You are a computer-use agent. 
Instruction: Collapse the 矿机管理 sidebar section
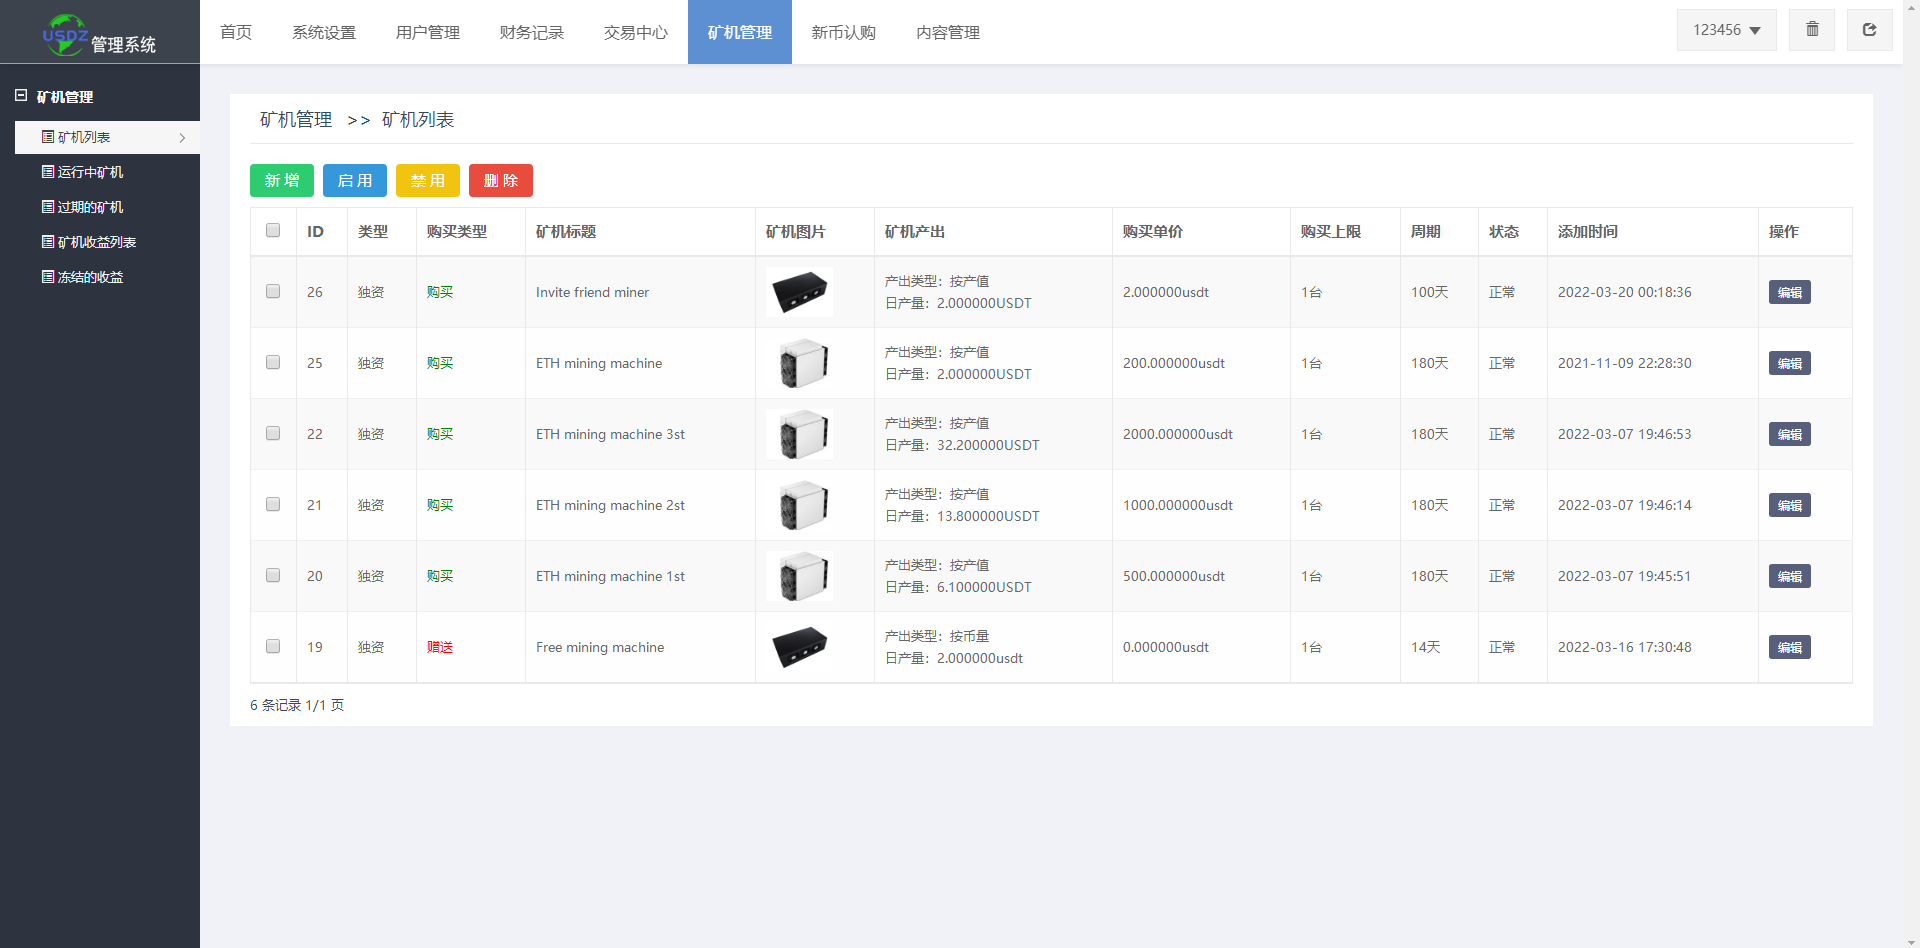pos(21,96)
